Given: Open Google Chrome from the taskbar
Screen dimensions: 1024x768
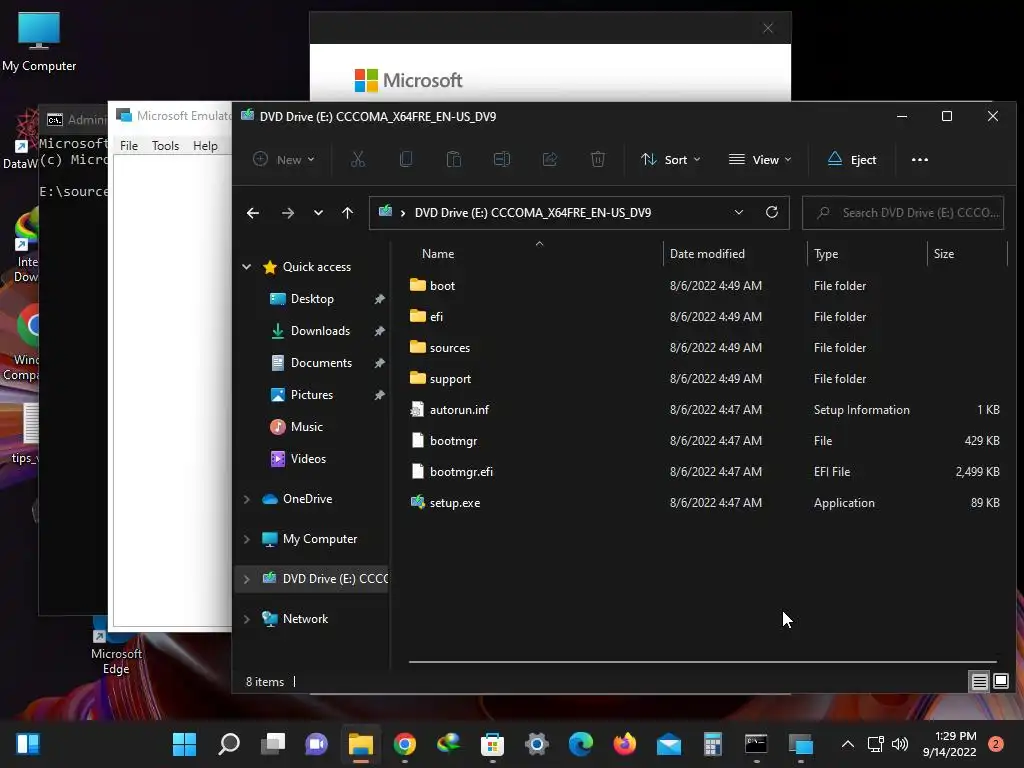Looking at the screenshot, I should (405, 744).
